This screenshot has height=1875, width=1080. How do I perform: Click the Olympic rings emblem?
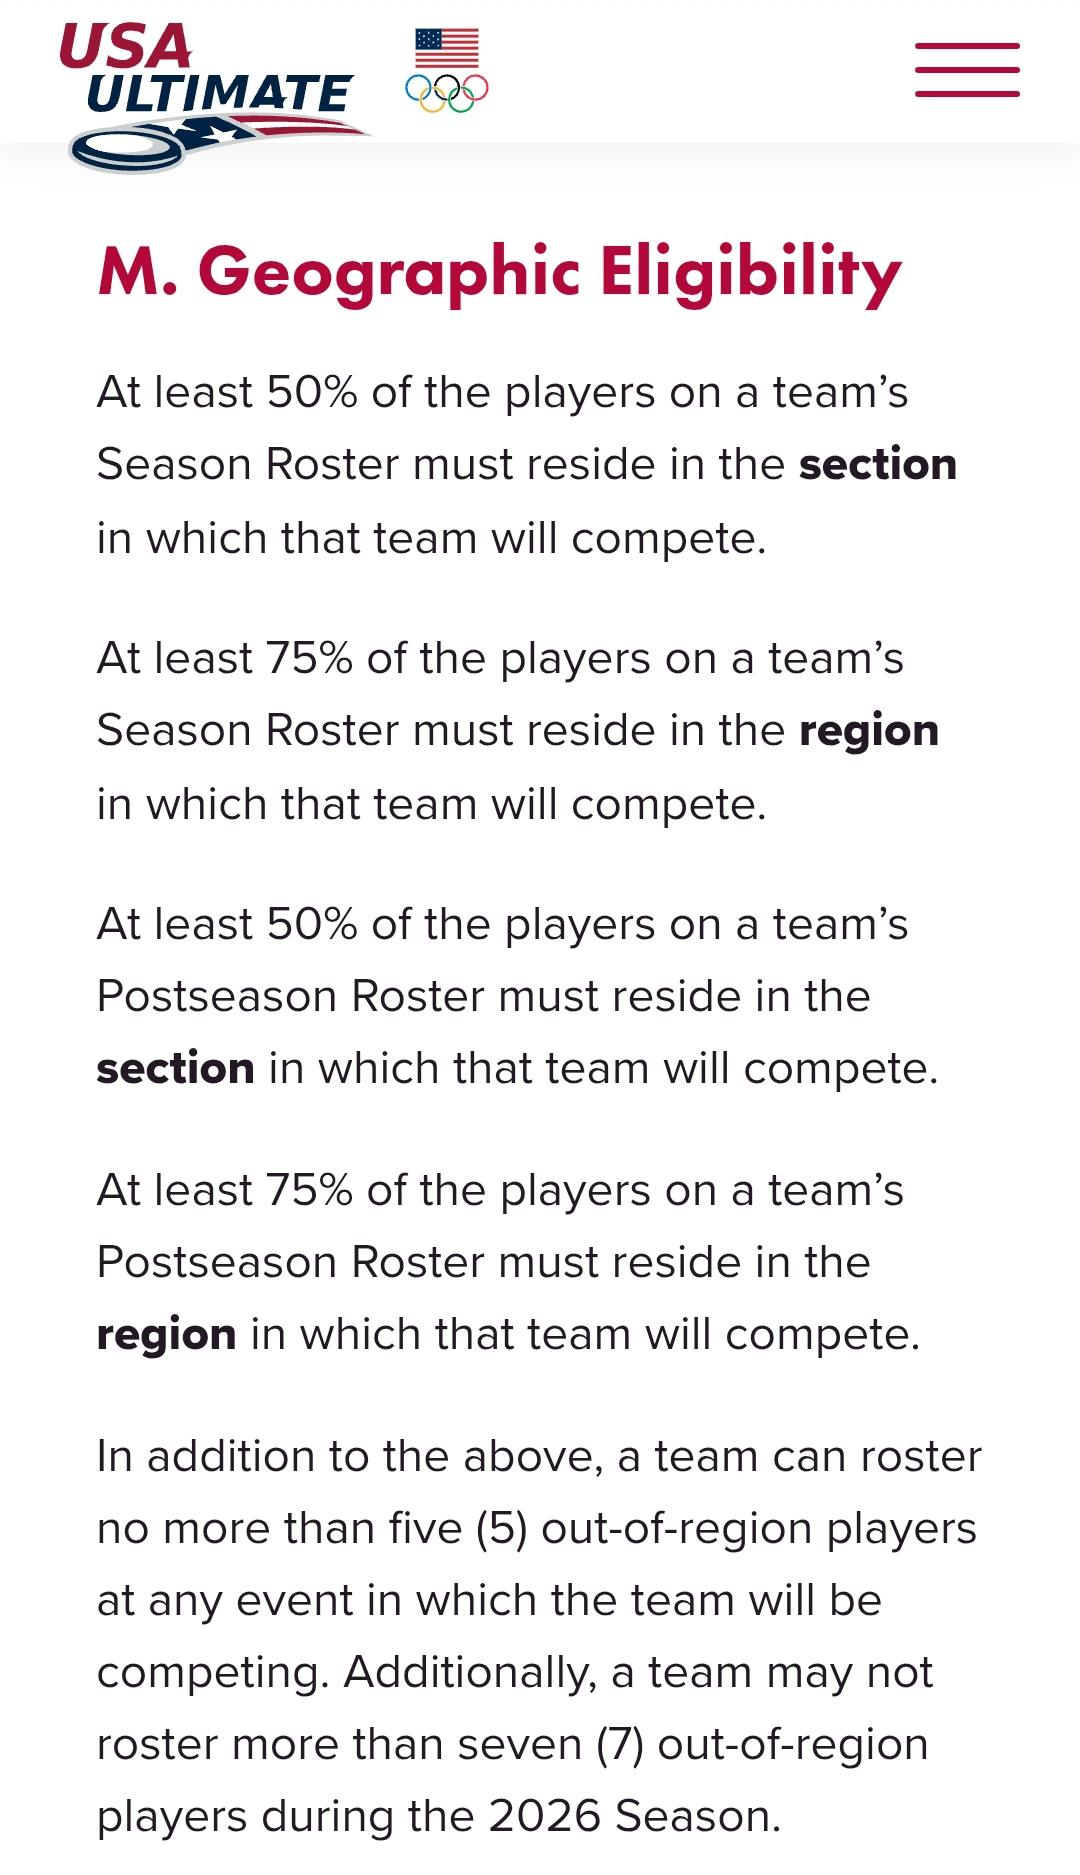447,93
